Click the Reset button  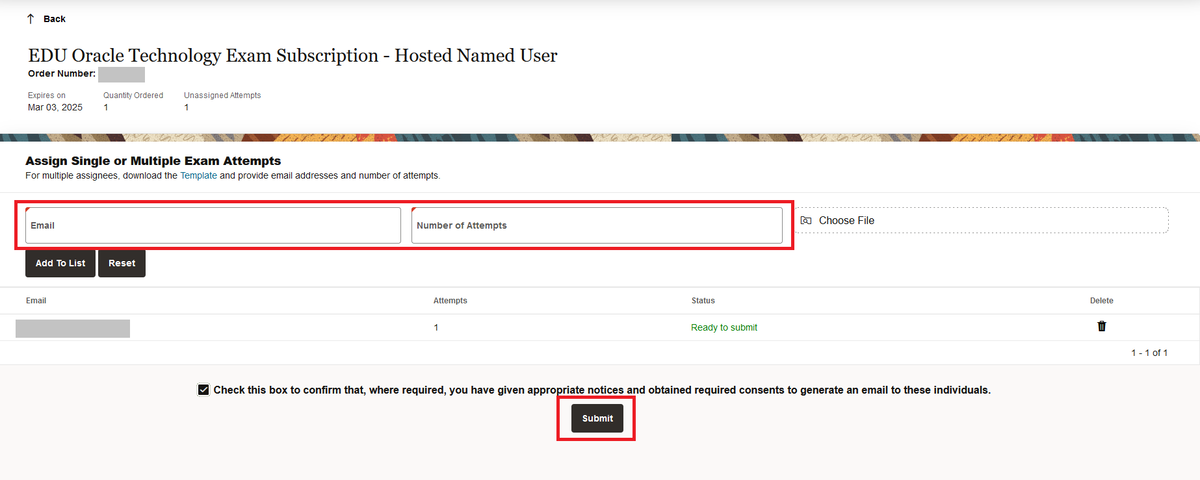tap(122, 263)
